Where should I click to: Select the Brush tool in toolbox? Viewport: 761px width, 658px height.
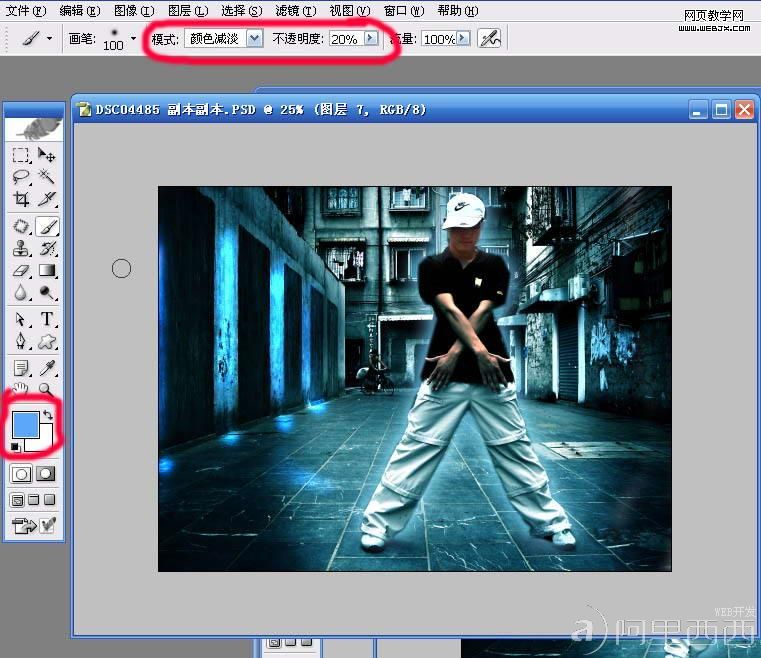[46, 226]
